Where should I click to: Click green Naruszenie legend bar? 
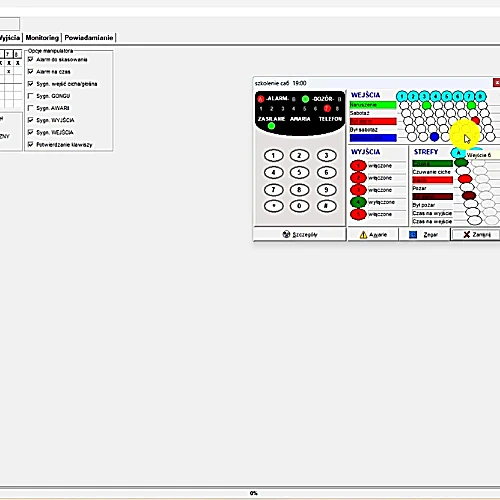coord(373,105)
